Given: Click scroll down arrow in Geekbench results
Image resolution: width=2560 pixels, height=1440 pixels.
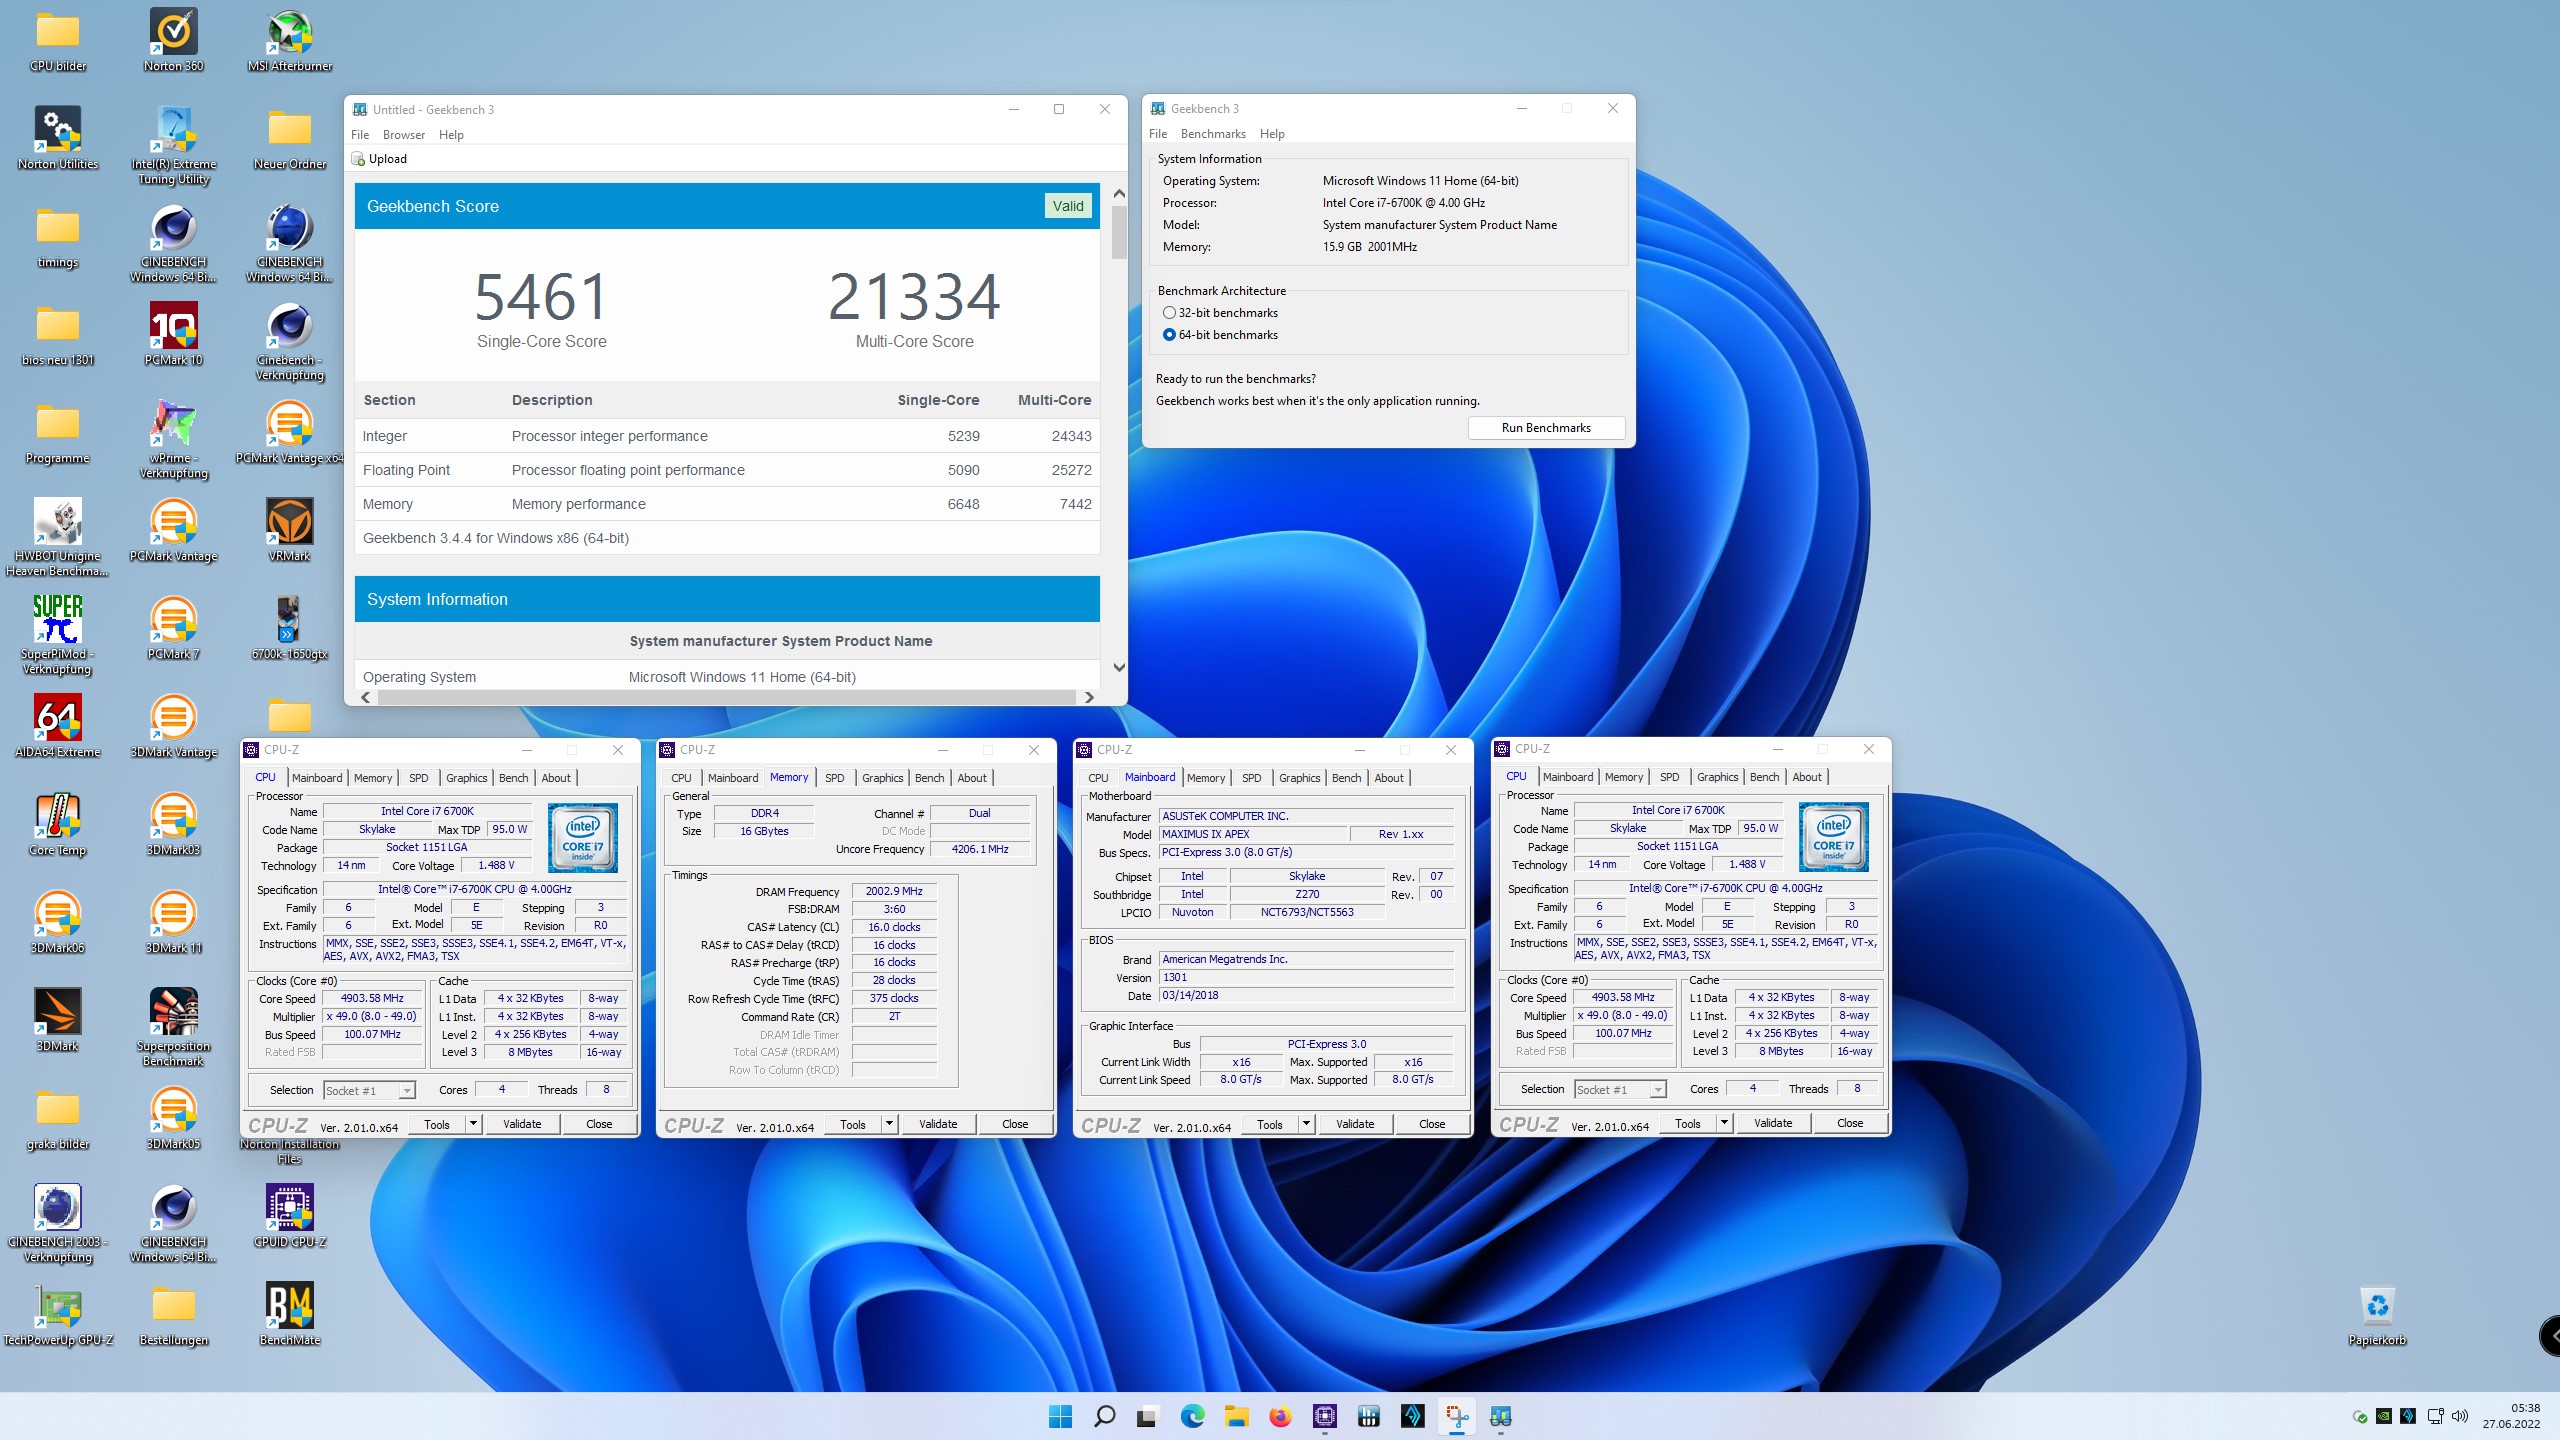Looking at the screenshot, I should 1119,667.
